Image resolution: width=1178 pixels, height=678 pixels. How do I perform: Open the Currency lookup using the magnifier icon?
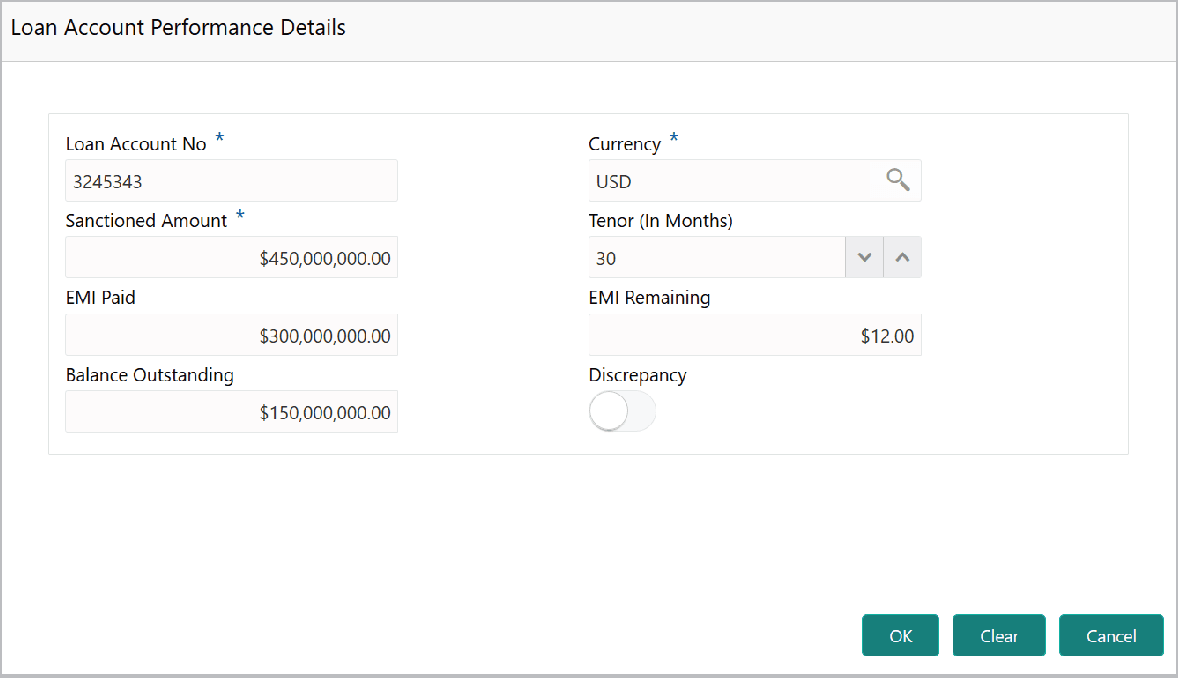[896, 179]
